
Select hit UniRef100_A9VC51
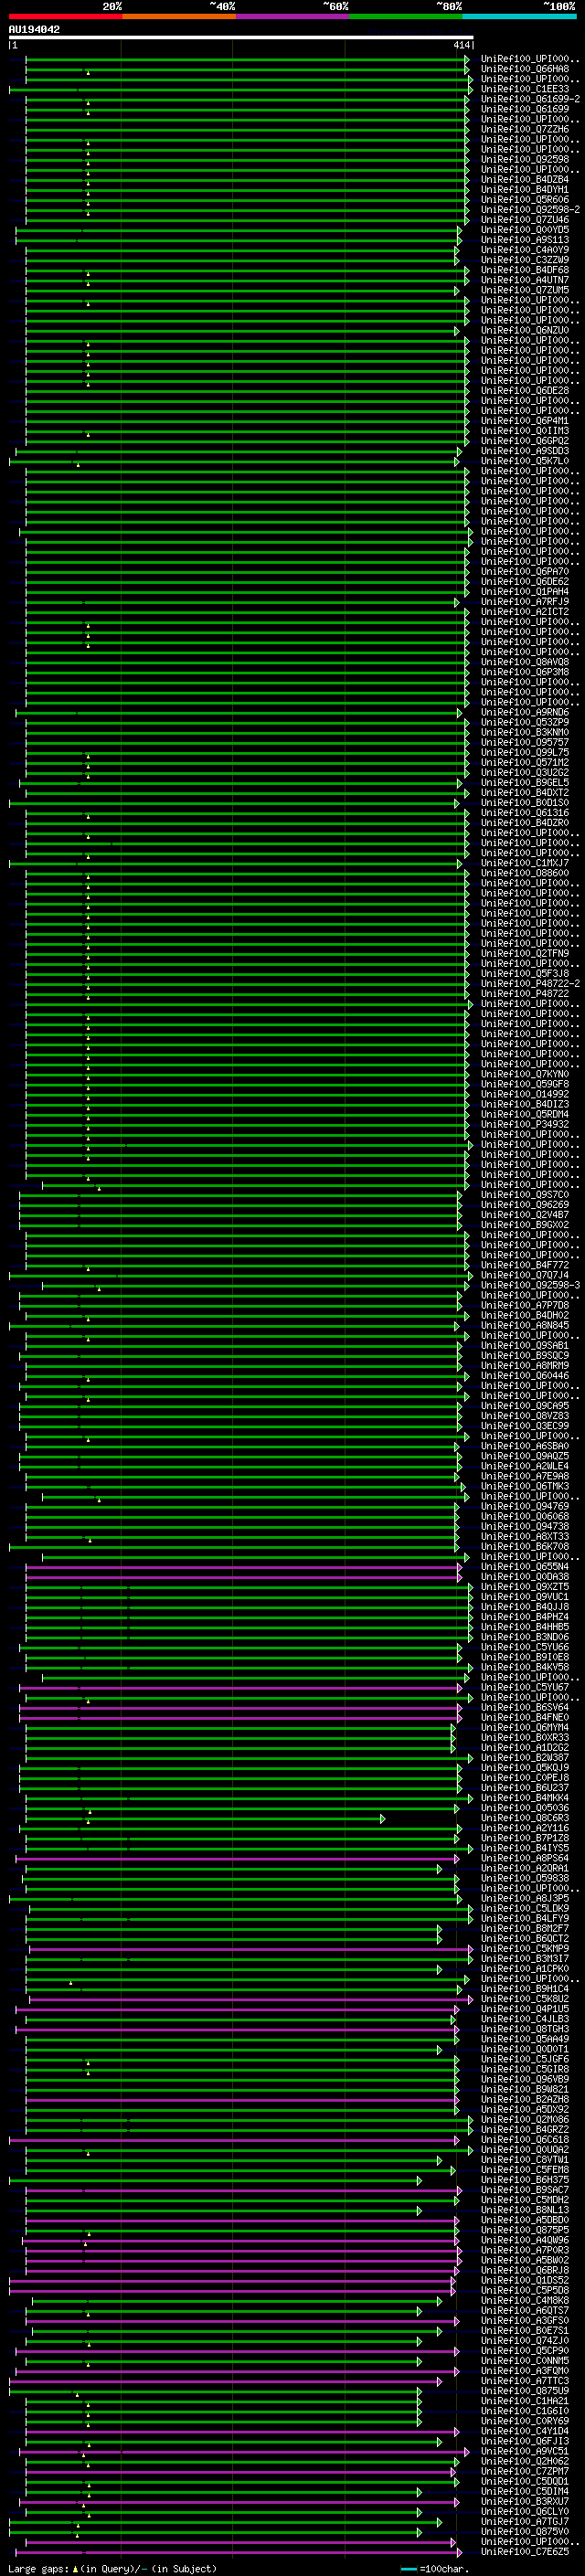(525, 2450)
